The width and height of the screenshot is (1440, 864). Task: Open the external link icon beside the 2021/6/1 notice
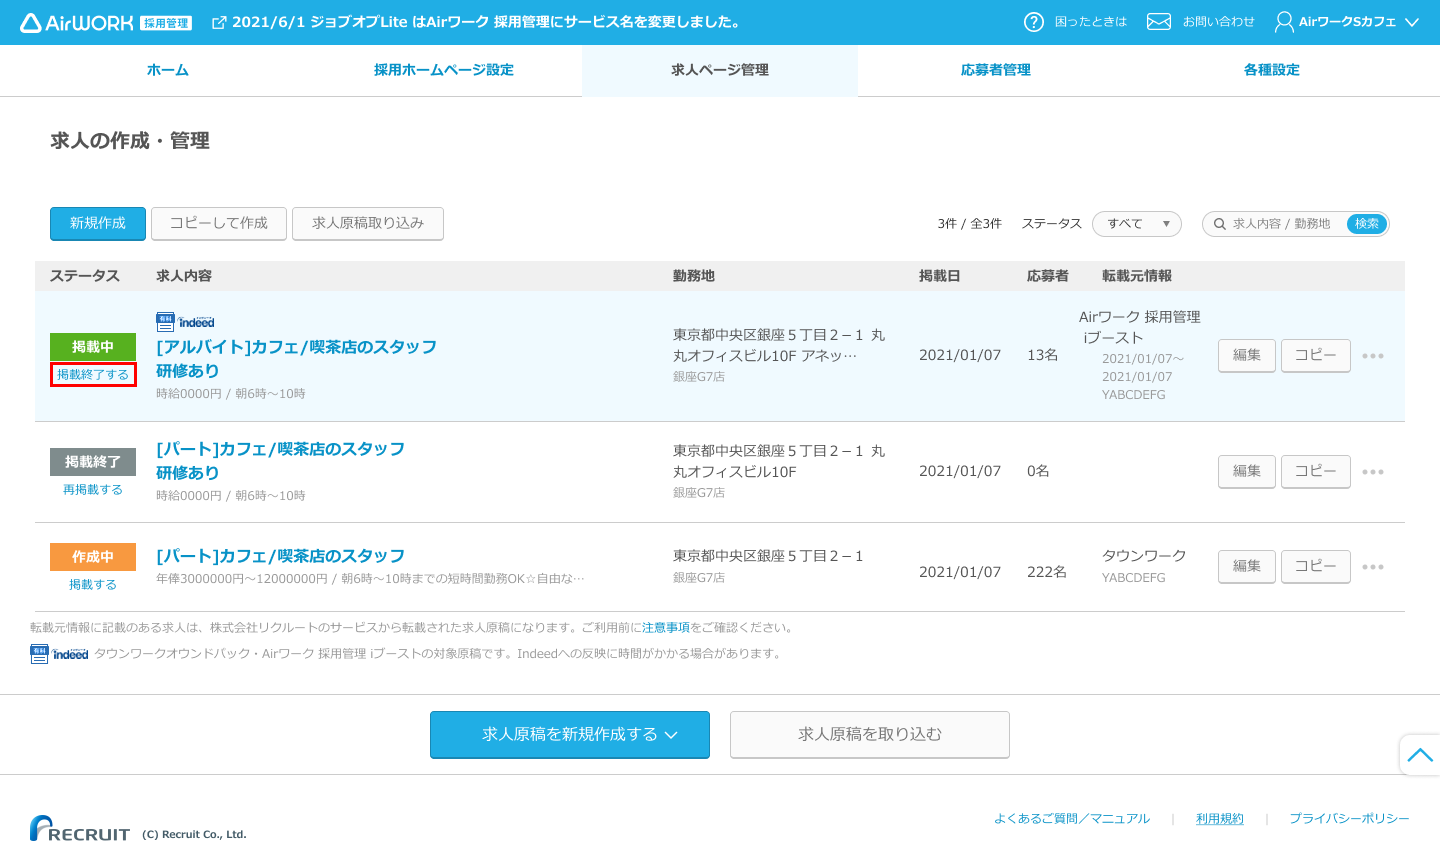coord(219,22)
